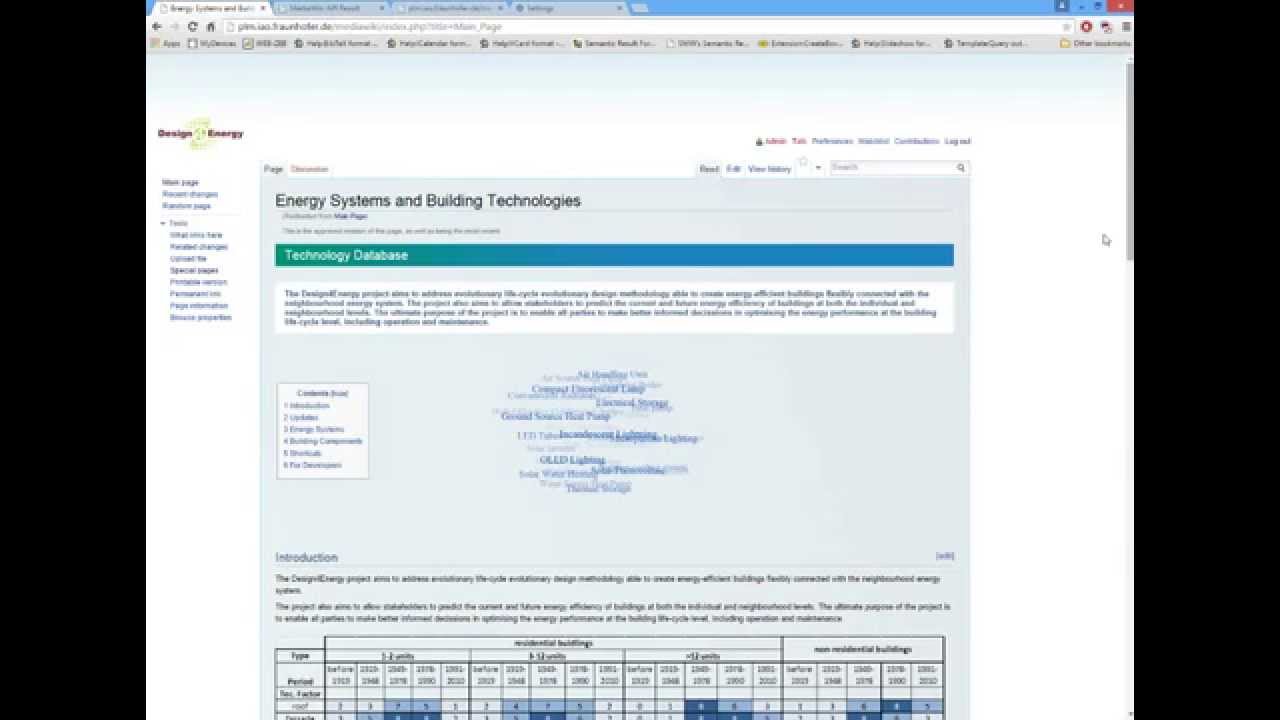
Task: Click OLED Lighting in tag cloud
Action: pyautogui.click(x=573, y=460)
